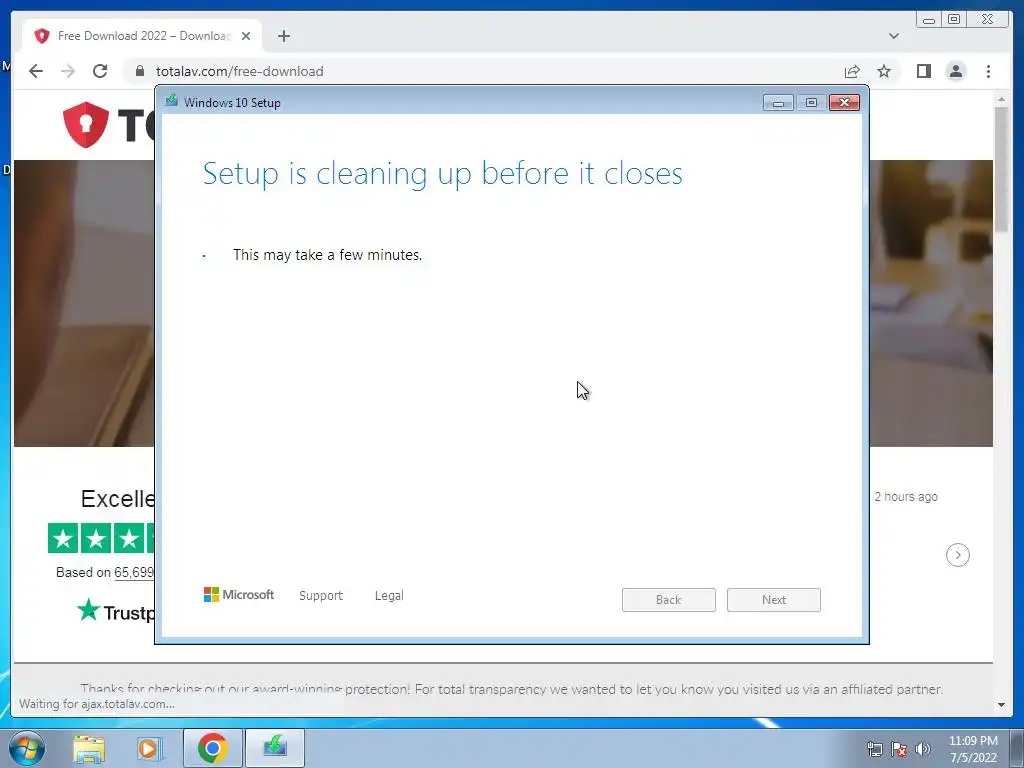This screenshot has height=768, width=1024.
Task: Reload the totalav.com page
Action: (x=100, y=71)
